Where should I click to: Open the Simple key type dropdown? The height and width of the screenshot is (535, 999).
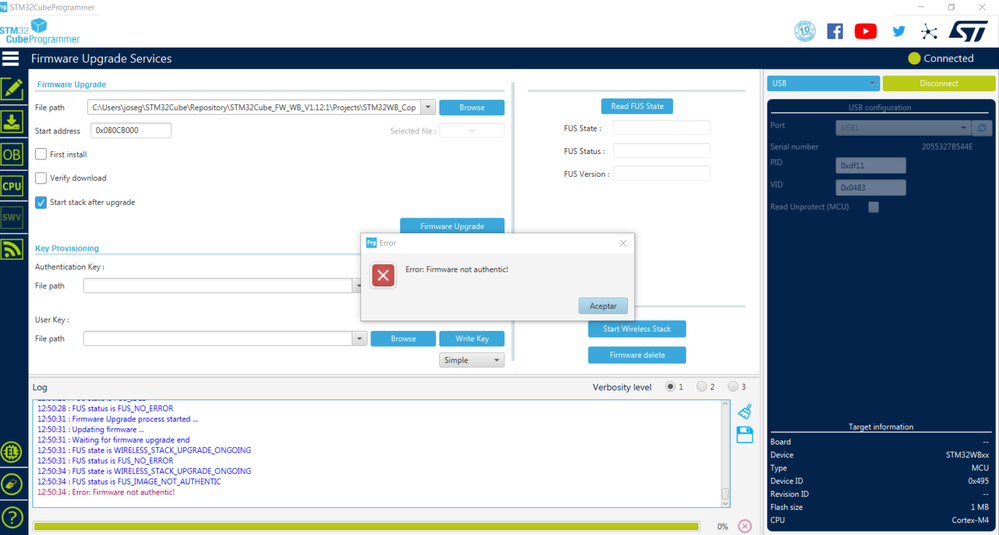tap(471, 360)
